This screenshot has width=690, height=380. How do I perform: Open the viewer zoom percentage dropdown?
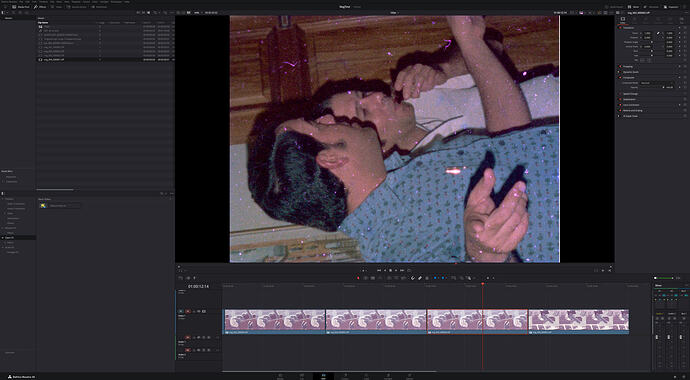[197, 12]
